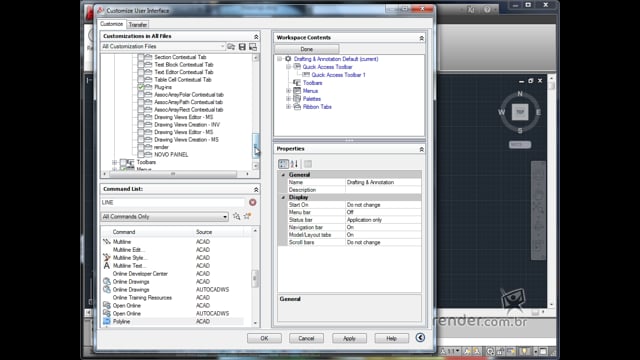Expand the Toolbars node in customizations tree
Screen dimensions: 640x360
coord(115,162)
